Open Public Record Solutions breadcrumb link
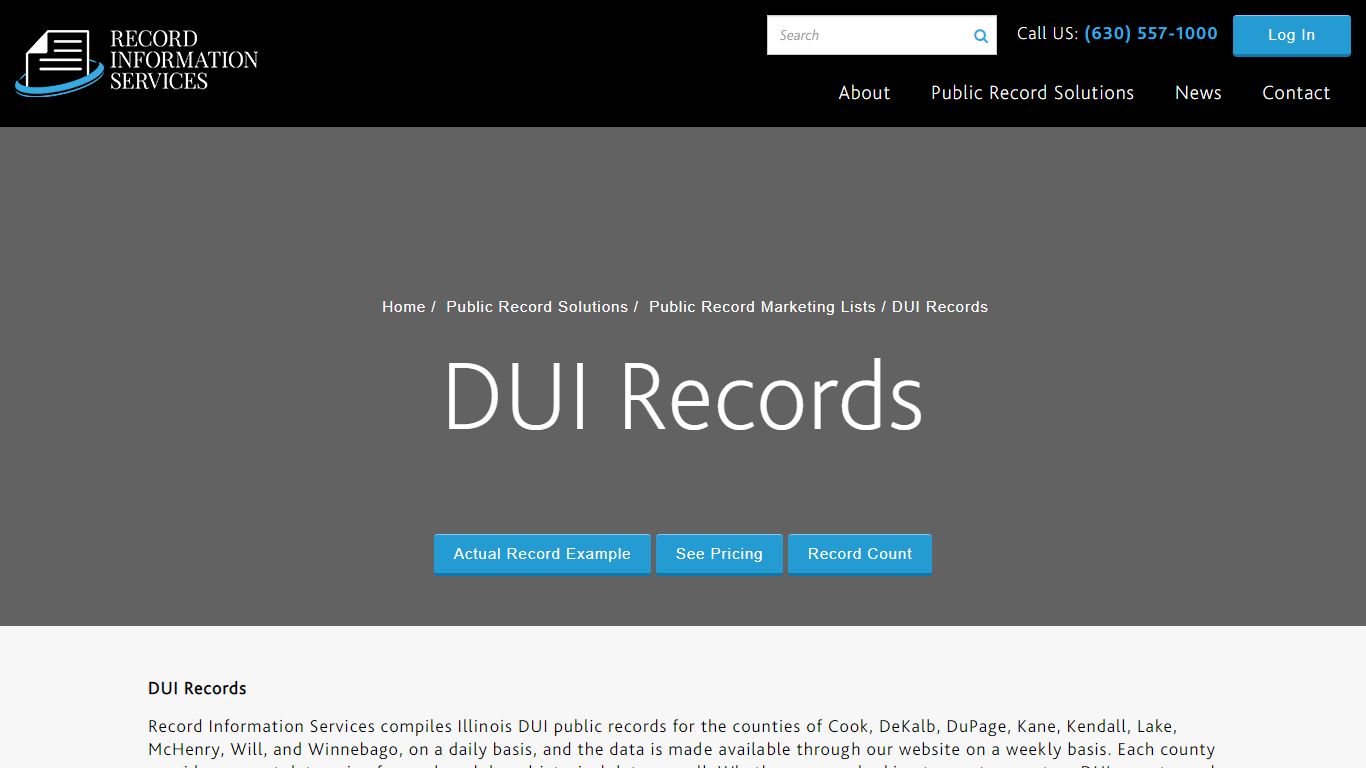This screenshot has width=1366, height=768. tap(537, 307)
